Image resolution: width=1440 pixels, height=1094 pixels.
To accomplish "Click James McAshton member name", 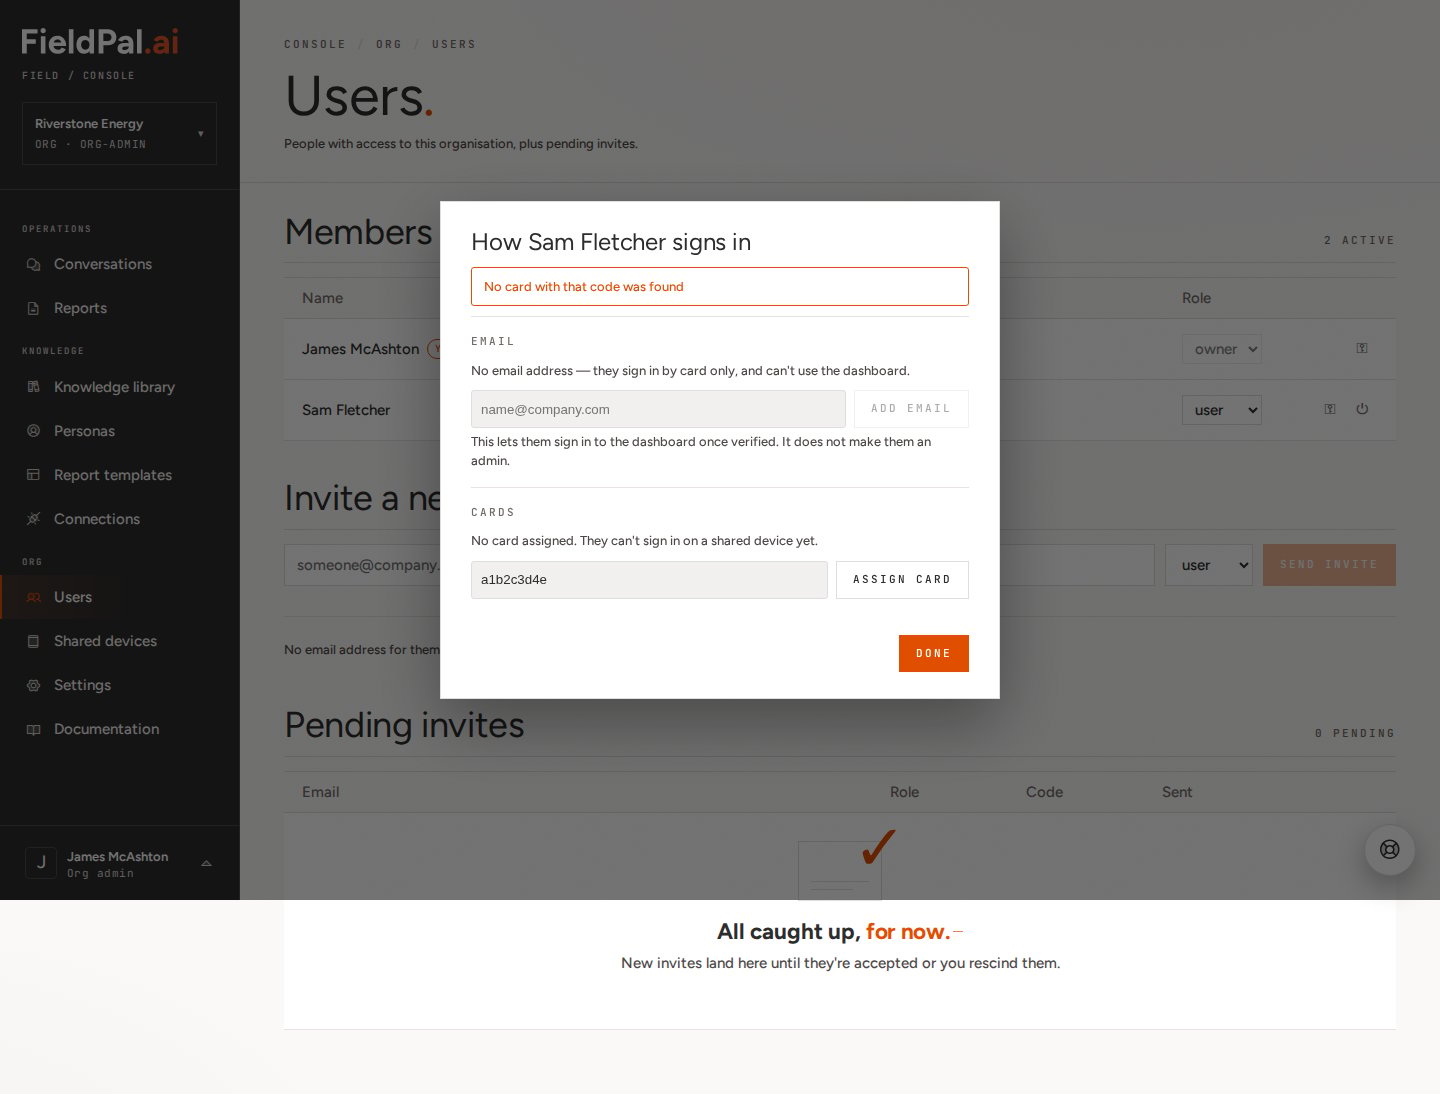I will [x=361, y=349].
